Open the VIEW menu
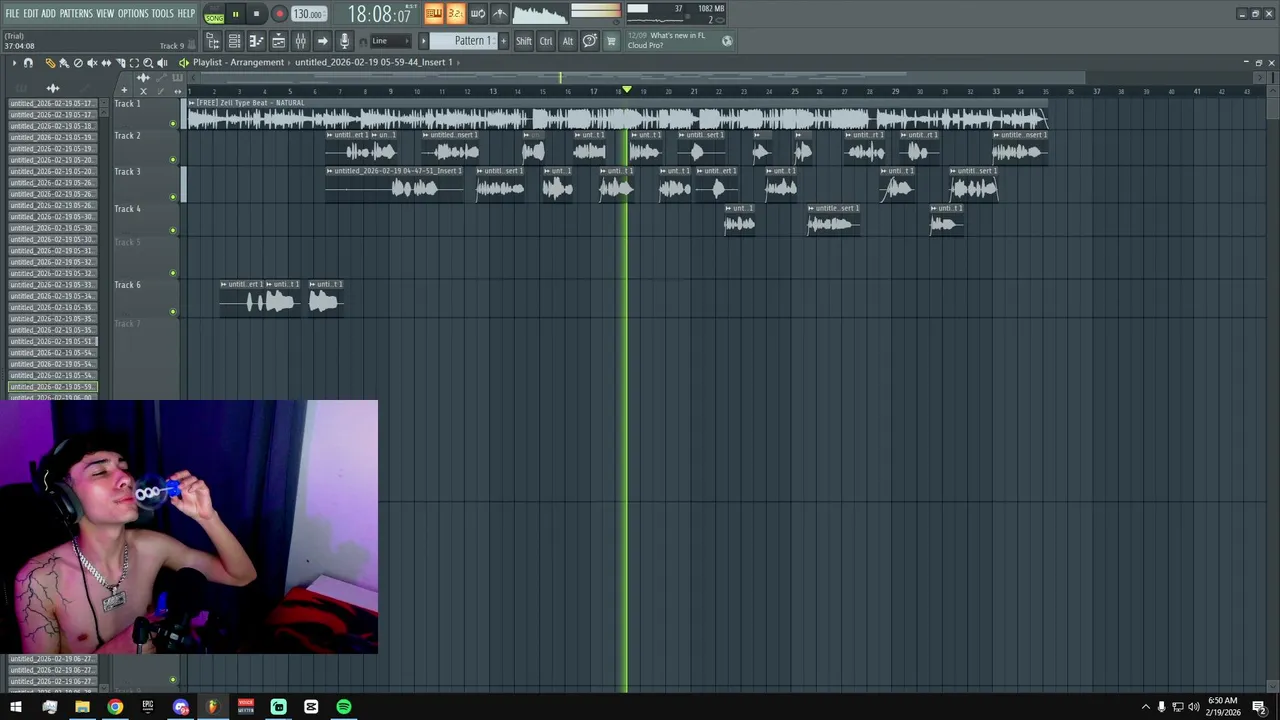Screen dimensions: 1280x720 pos(105,13)
